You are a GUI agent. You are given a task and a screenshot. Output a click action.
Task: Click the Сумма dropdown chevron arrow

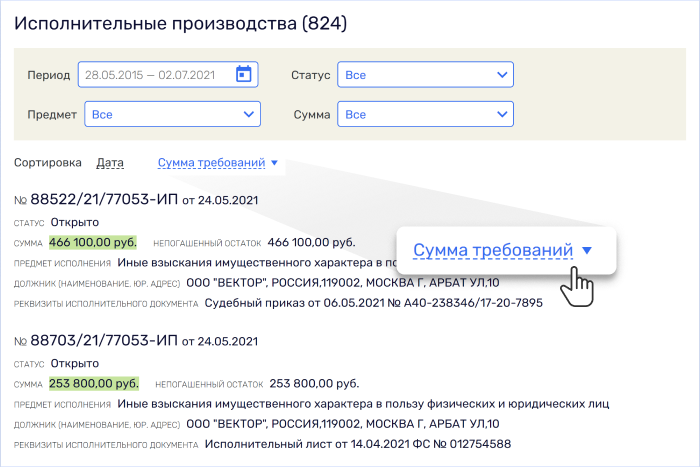(x=502, y=114)
